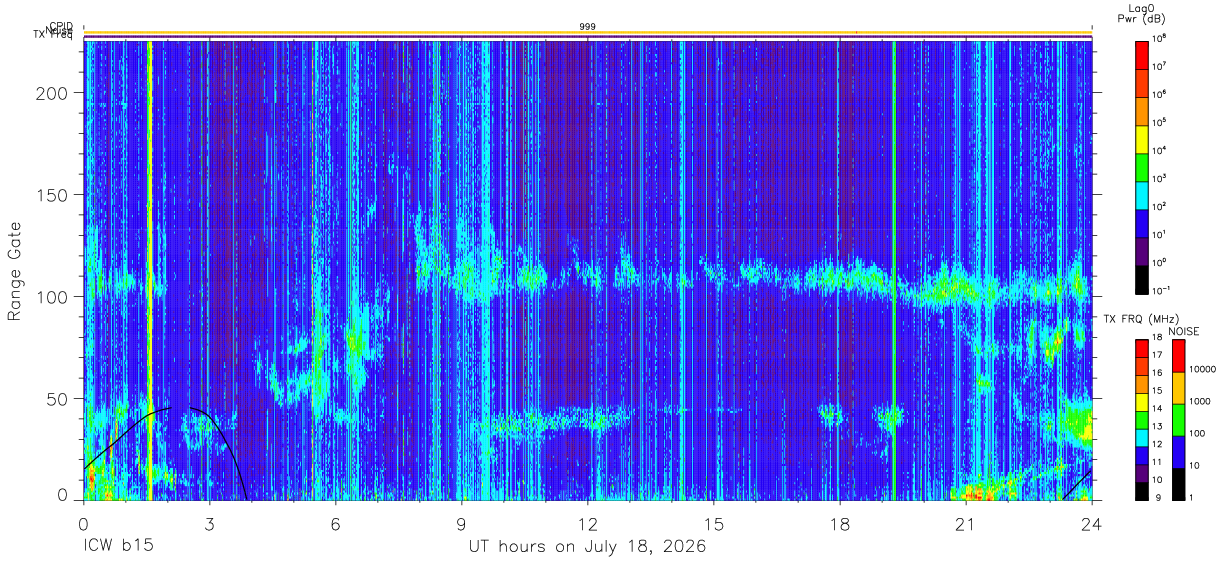Click the UT hours axis '18' tick label

[839, 523]
